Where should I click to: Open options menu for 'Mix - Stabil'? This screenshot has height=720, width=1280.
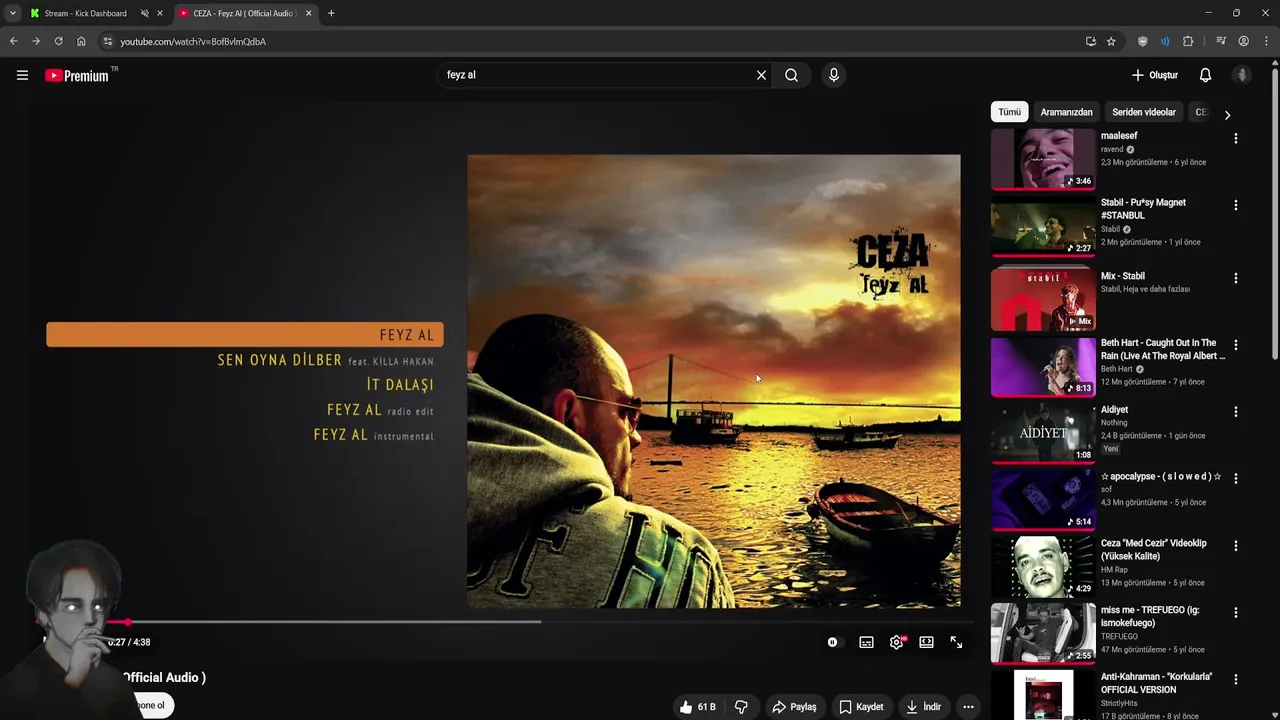(1235, 278)
